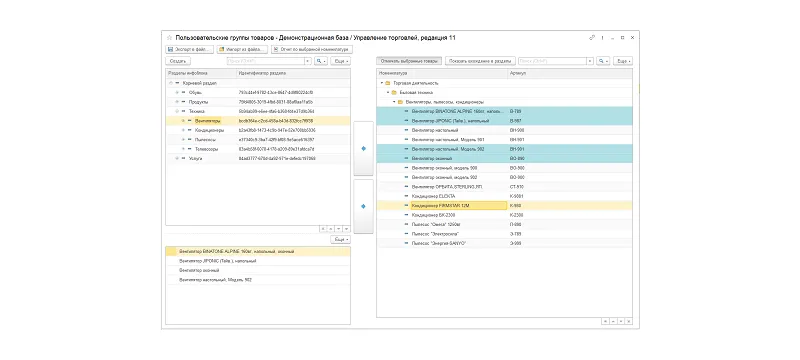This screenshot has height=360, width=800.
Task: Expand the Продукты section node
Action: click(x=177, y=102)
